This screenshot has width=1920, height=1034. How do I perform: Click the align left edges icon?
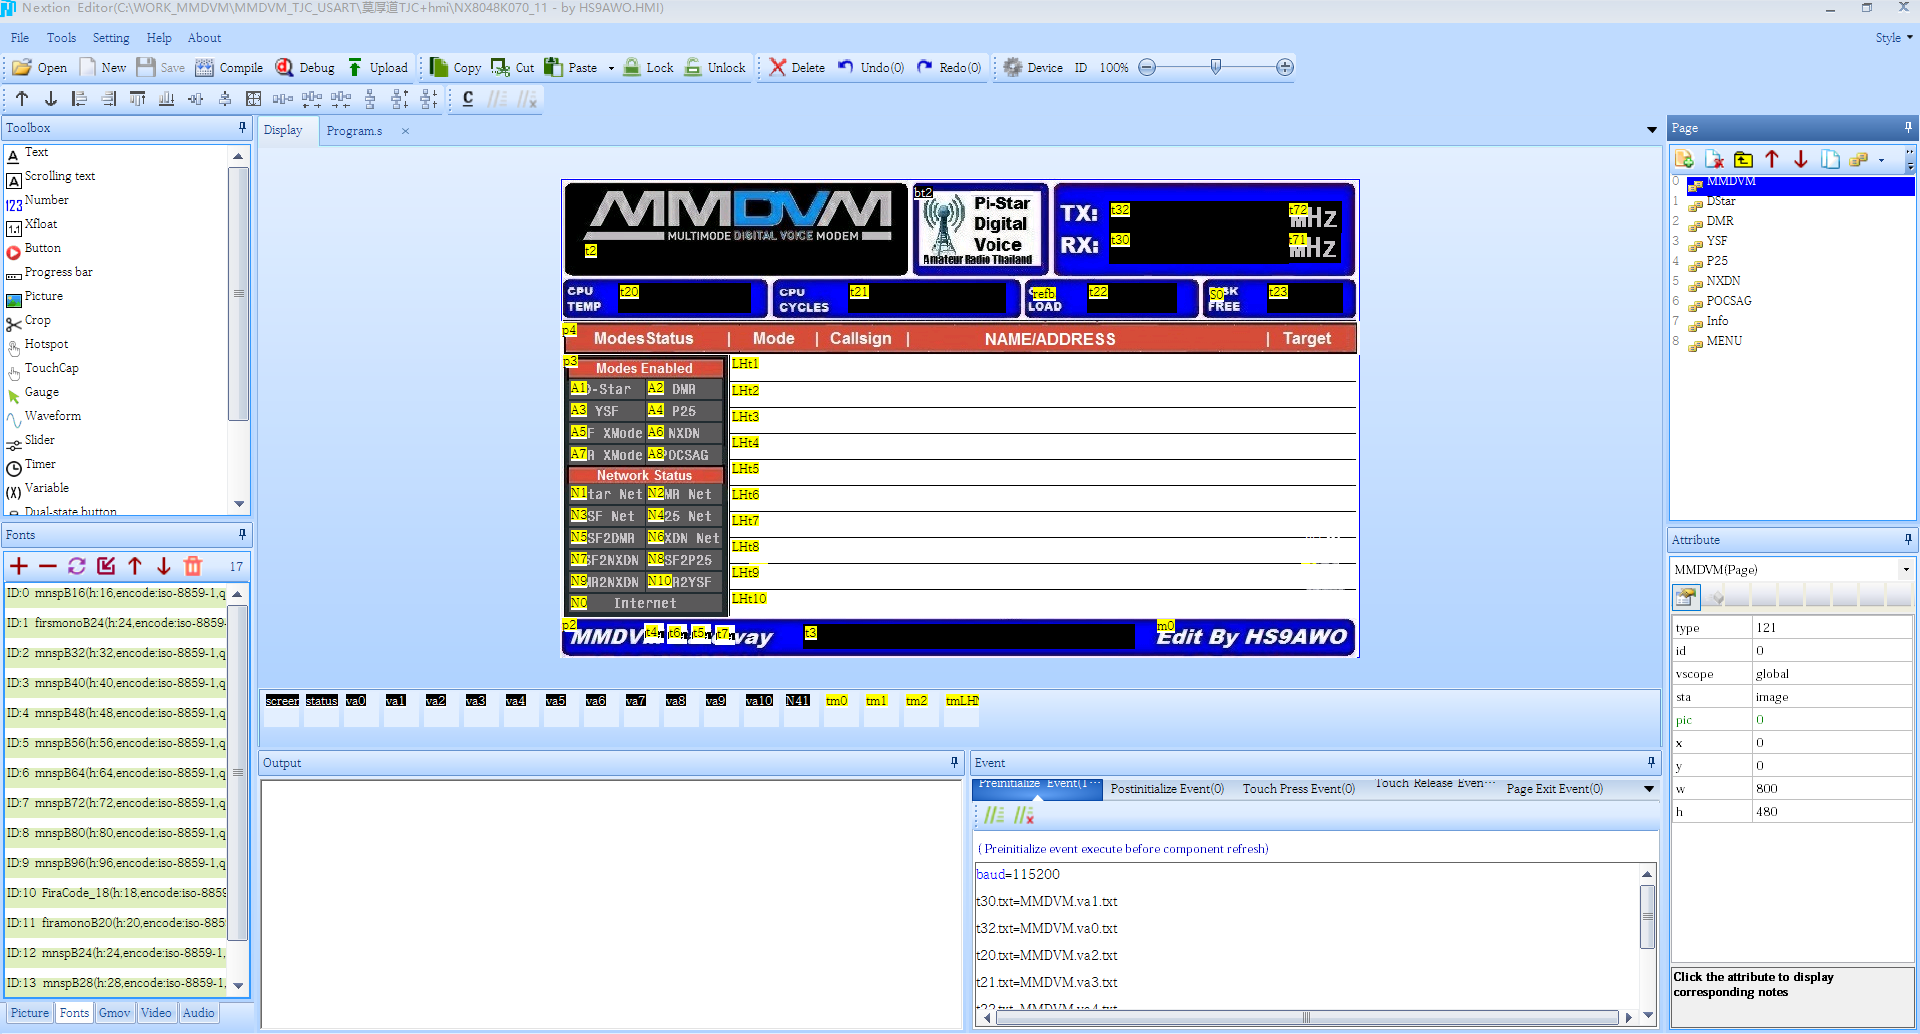tap(80, 99)
